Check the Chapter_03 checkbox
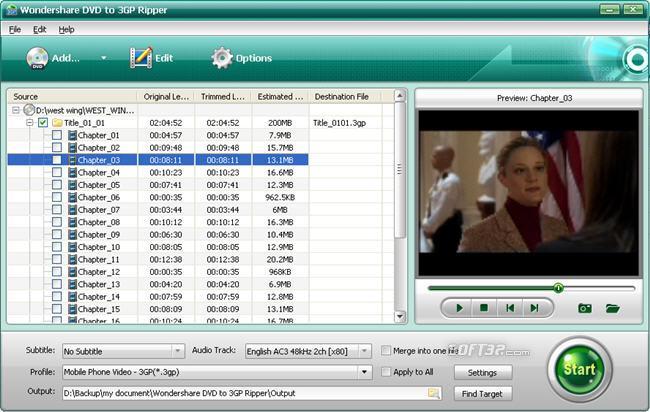650x412 pixels. coord(57,160)
